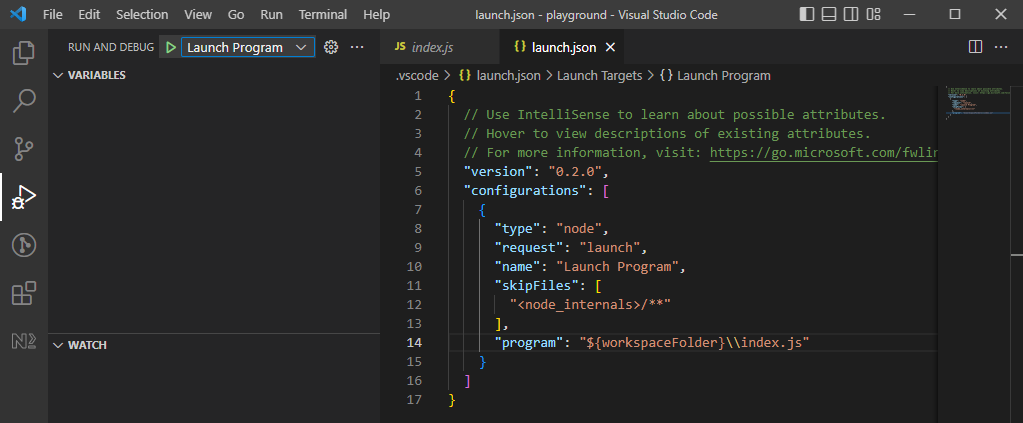Screen dimensions: 1023x423
Task: Collapse the VARIABLES section
Action: 214,75
